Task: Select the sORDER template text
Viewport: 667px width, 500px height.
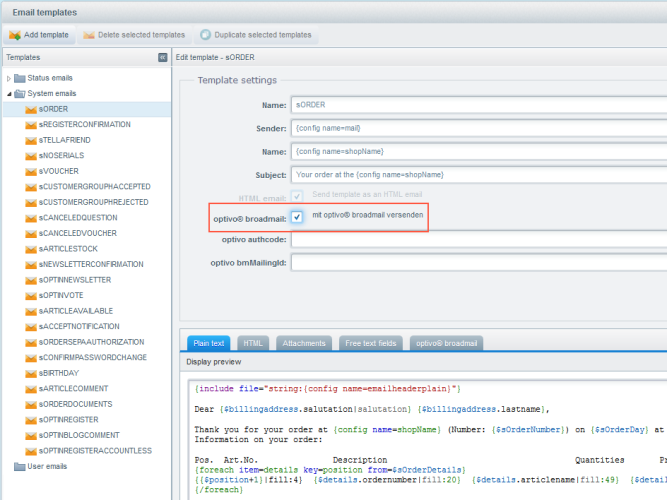Action: pyautogui.click(x=53, y=109)
